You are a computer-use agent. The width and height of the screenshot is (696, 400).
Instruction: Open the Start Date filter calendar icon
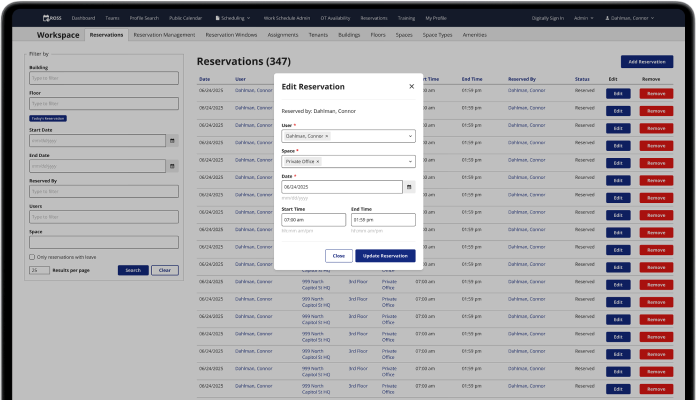pyautogui.click(x=171, y=140)
